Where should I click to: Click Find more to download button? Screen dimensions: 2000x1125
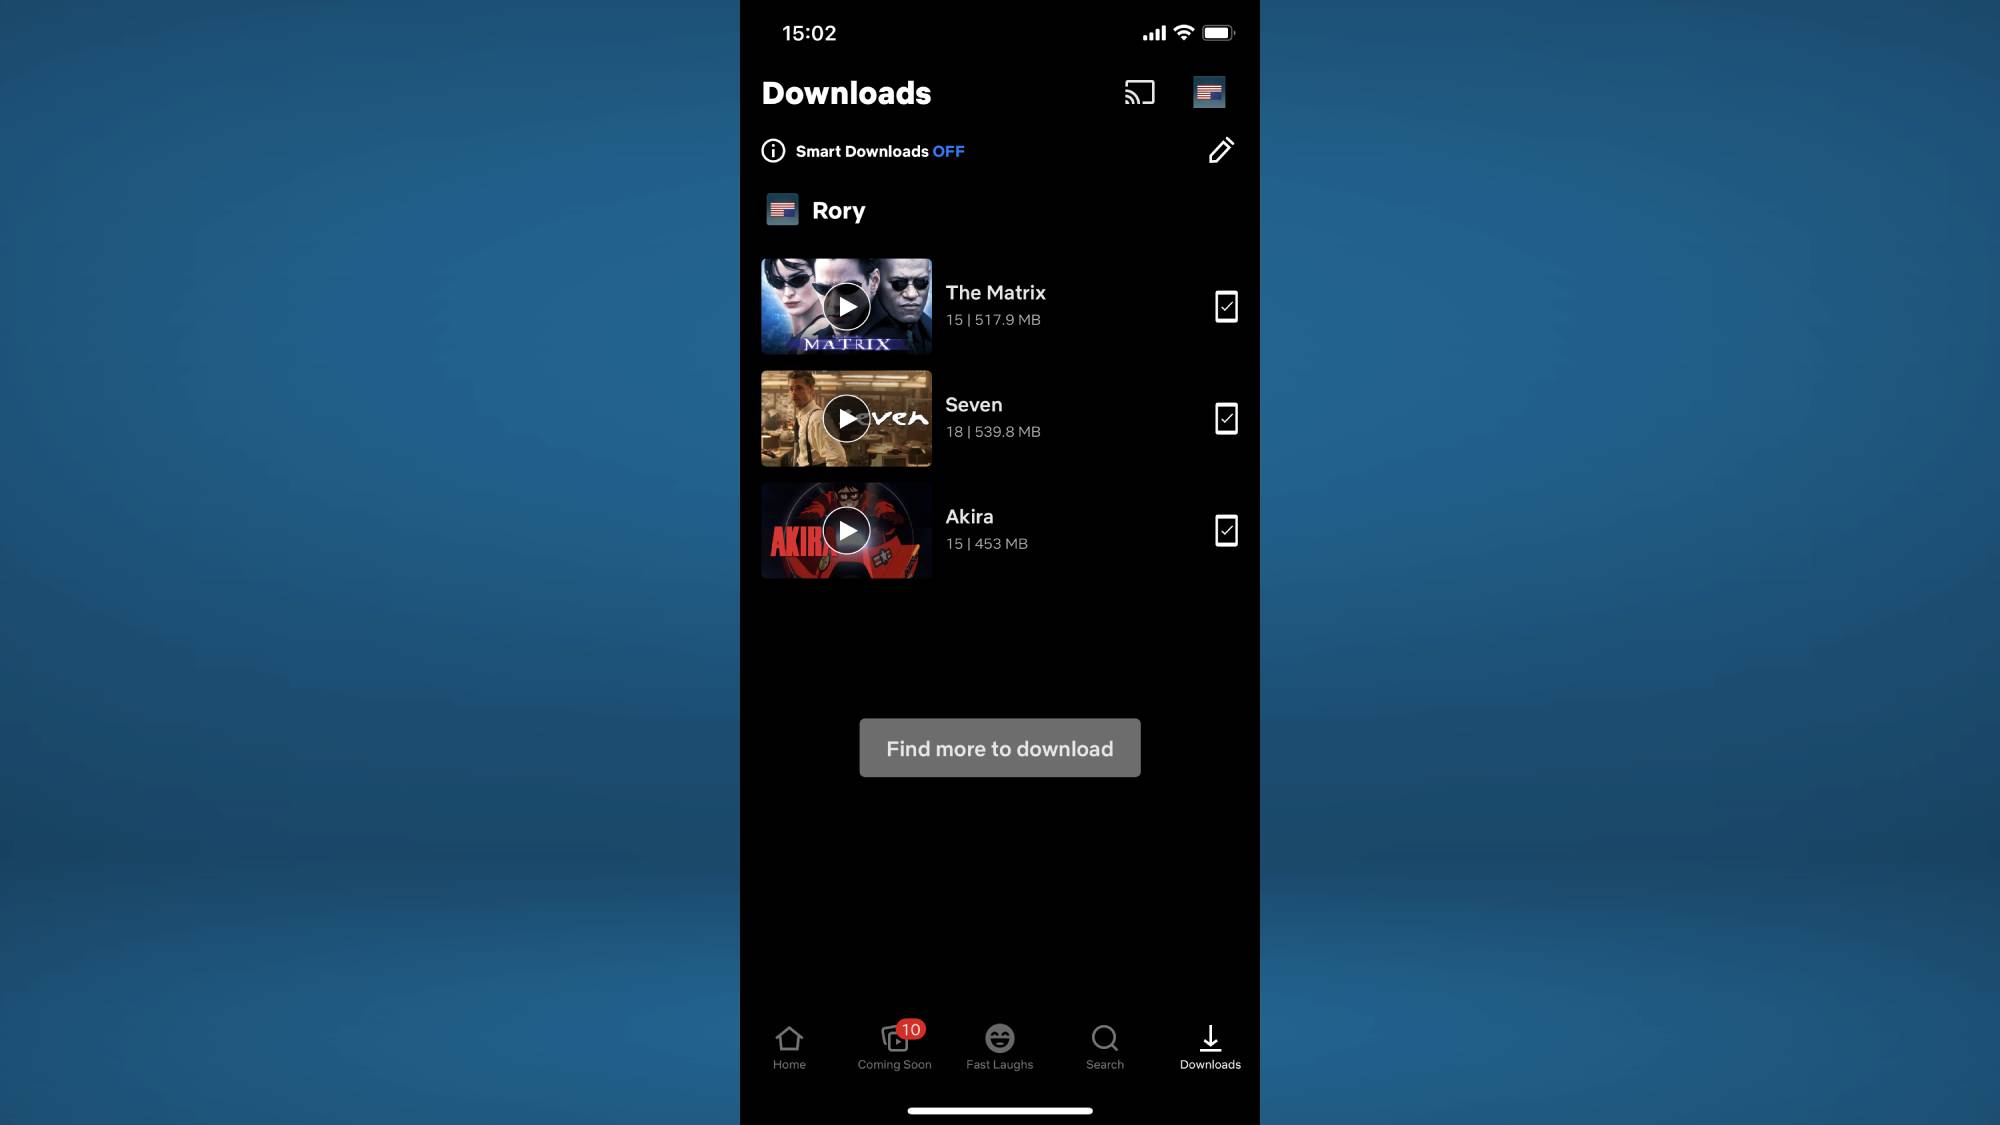1000,747
